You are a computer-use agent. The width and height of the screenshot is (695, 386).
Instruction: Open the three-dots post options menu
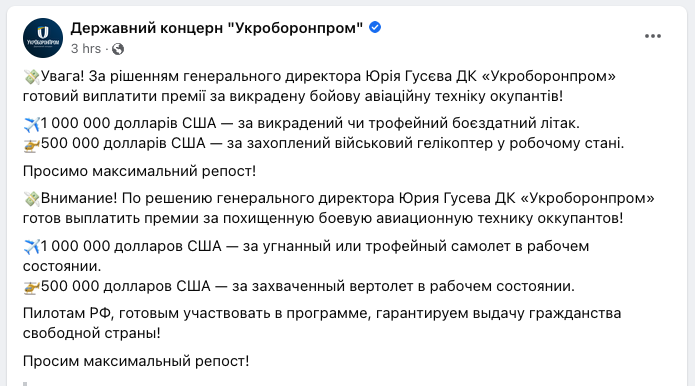[652, 36]
